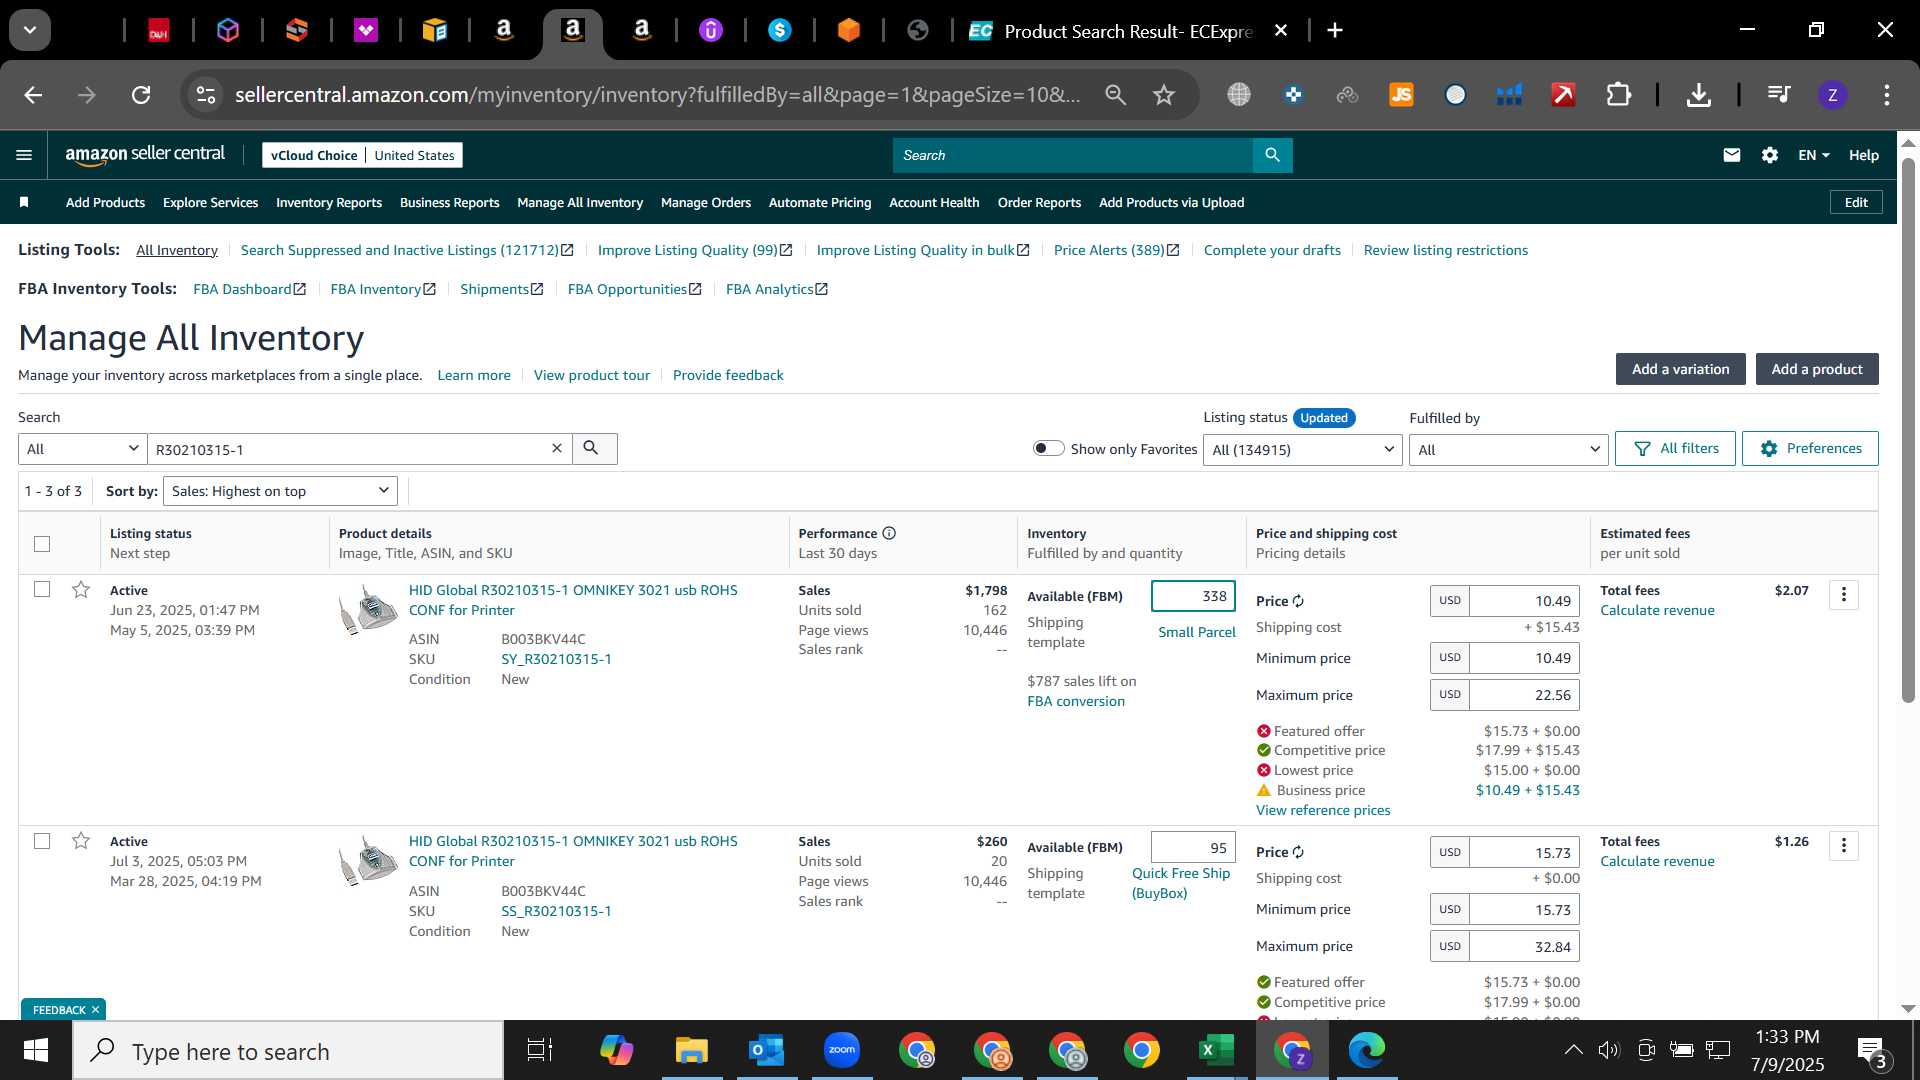Open the SY_R30210315-1 product thumbnail
The height and width of the screenshot is (1080, 1920).
[367, 610]
